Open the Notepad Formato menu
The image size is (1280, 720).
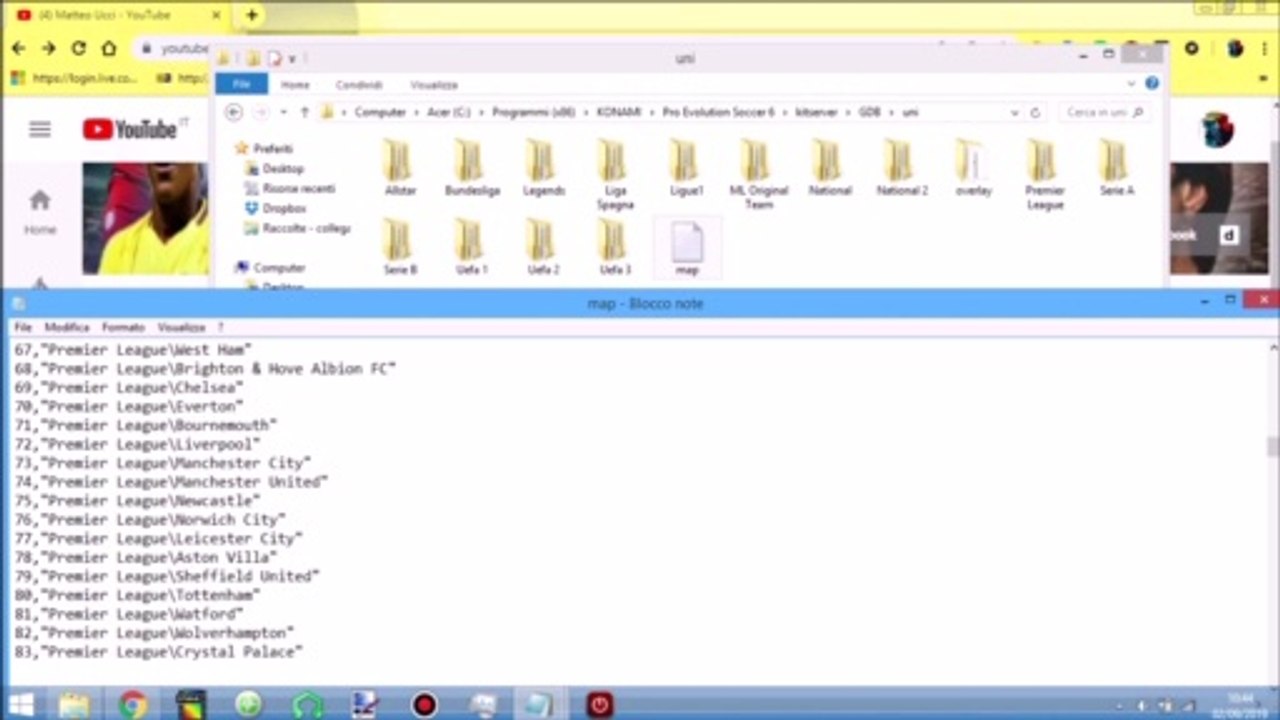[123, 327]
